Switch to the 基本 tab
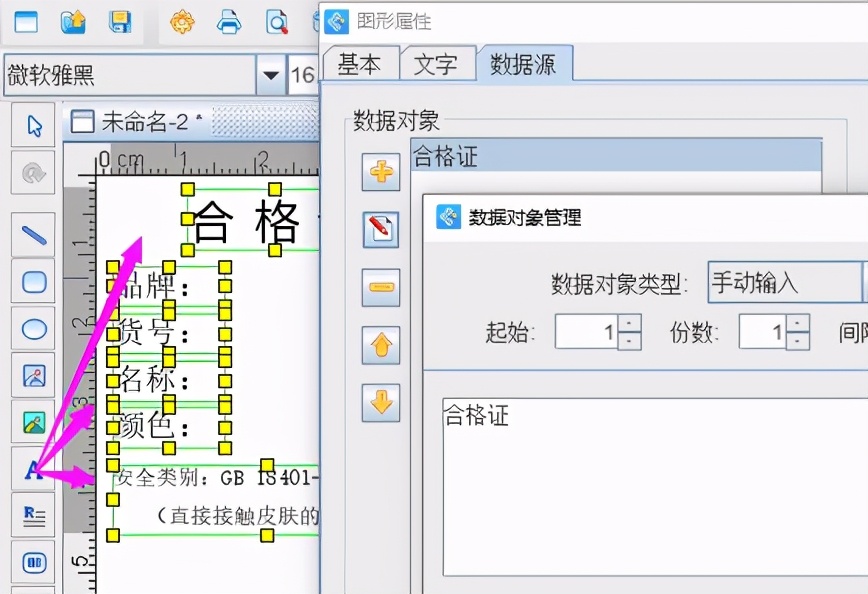The image size is (868, 594). click(x=361, y=63)
